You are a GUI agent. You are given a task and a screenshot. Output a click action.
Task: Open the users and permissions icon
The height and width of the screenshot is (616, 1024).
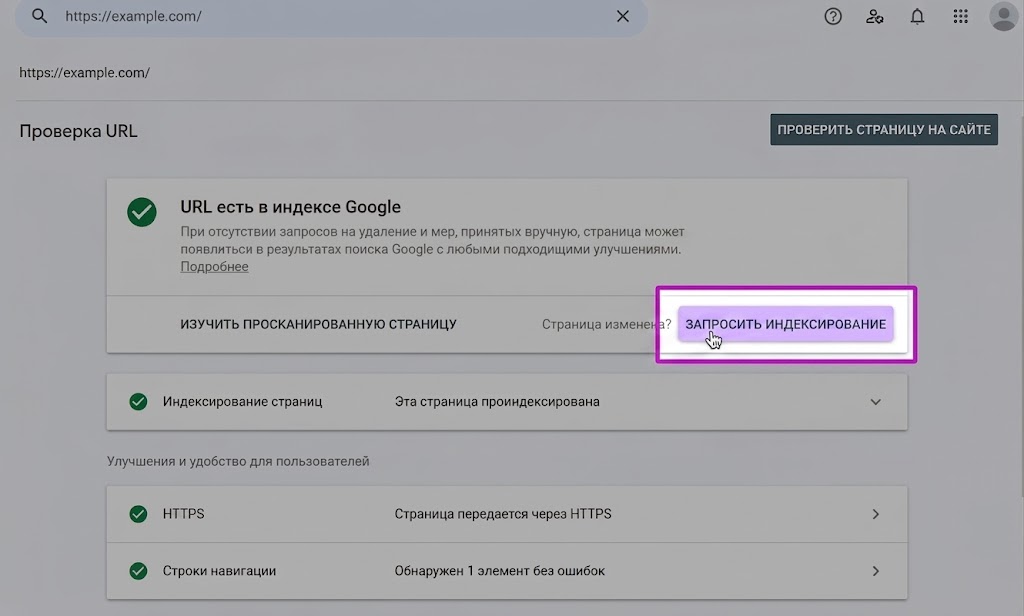tap(874, 16)
